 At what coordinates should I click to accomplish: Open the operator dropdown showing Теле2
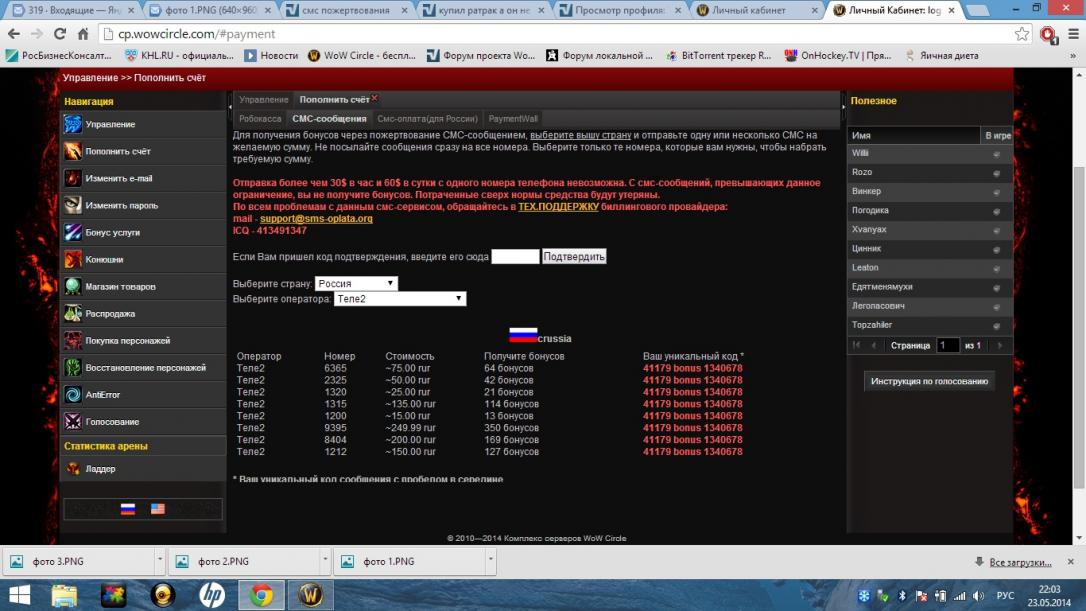[400, 299]
